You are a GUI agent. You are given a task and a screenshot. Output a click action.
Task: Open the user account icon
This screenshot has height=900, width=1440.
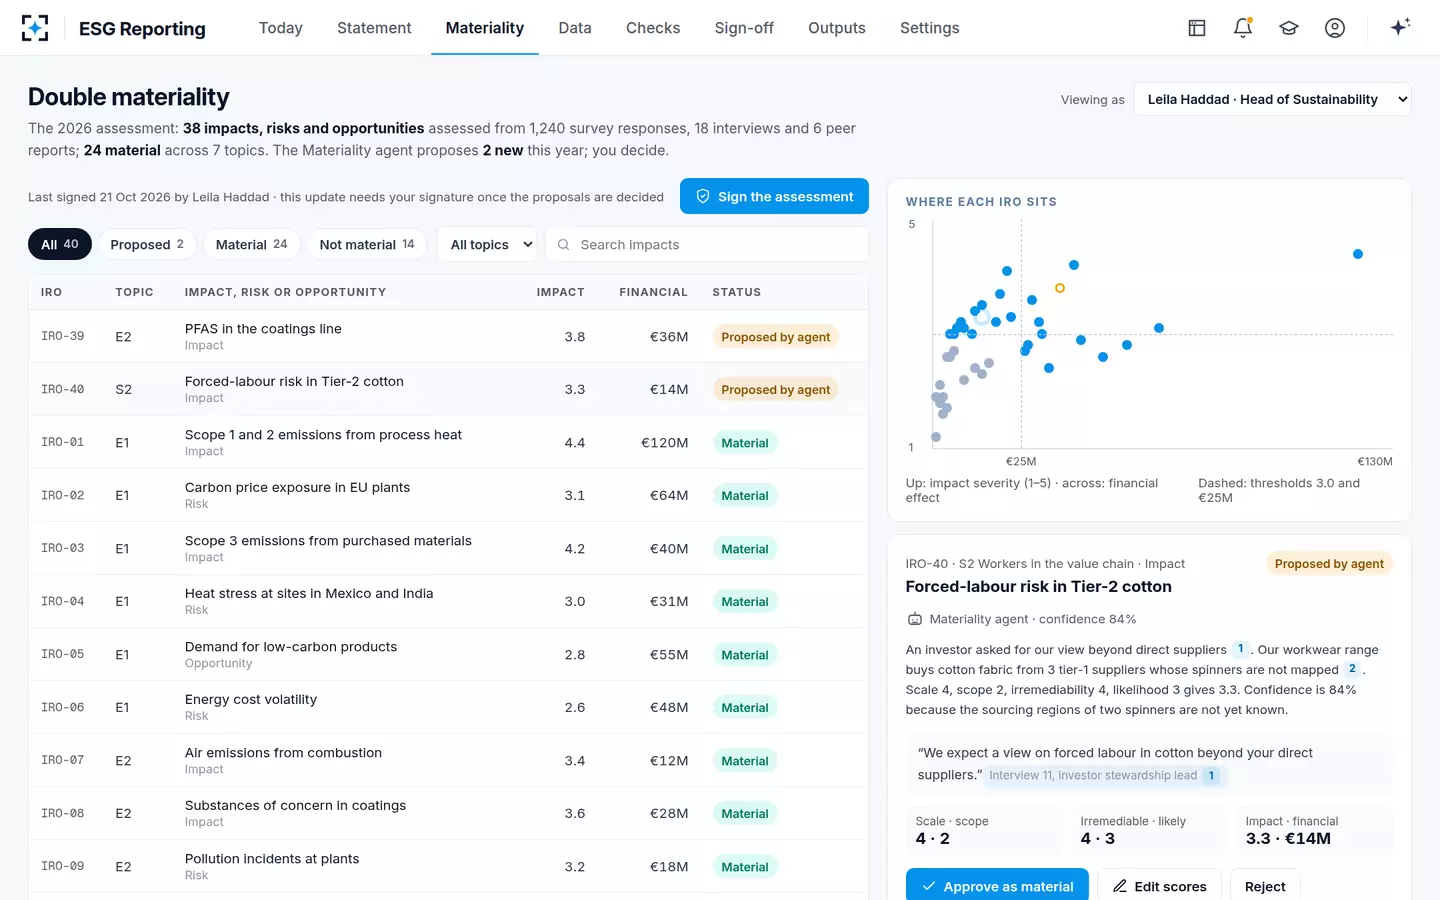[x=1335, y=28]
